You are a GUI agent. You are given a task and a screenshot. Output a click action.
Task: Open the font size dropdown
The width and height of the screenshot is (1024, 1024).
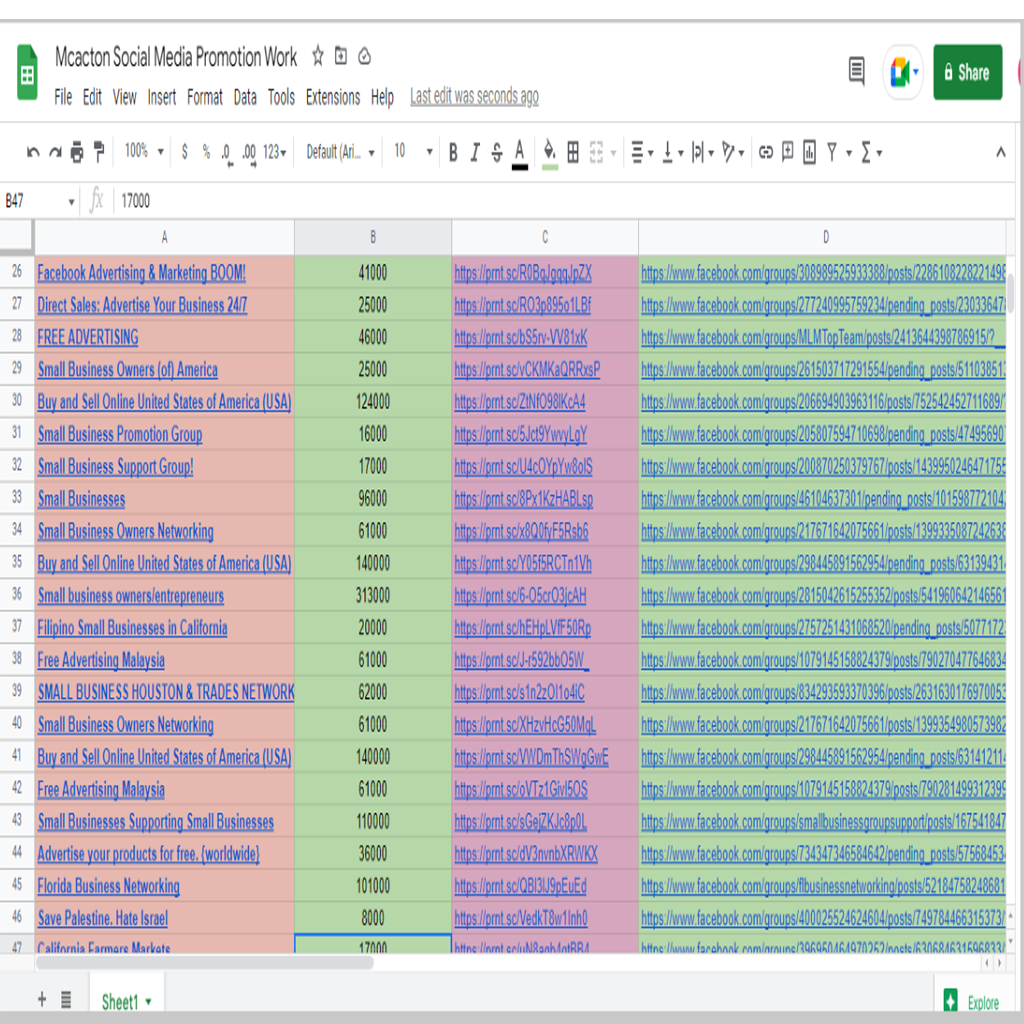click(x=413, y=152)
